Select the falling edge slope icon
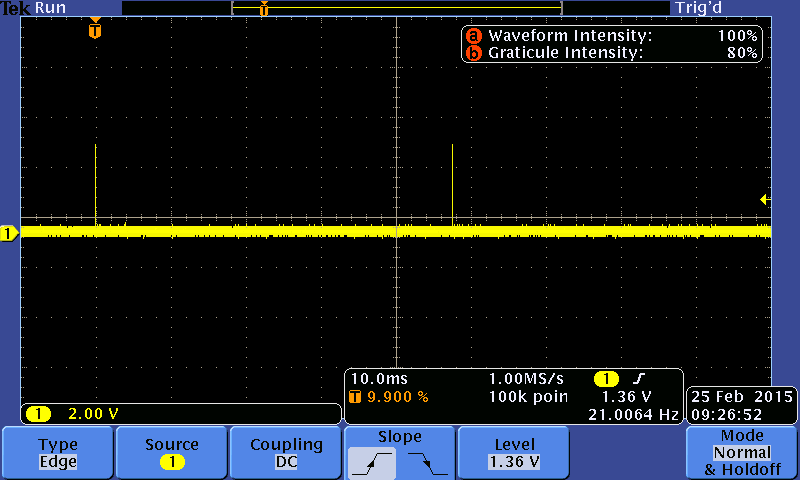The height and width of the screenshot is (480, 800). pyautogui.click(x=428, y=463)
